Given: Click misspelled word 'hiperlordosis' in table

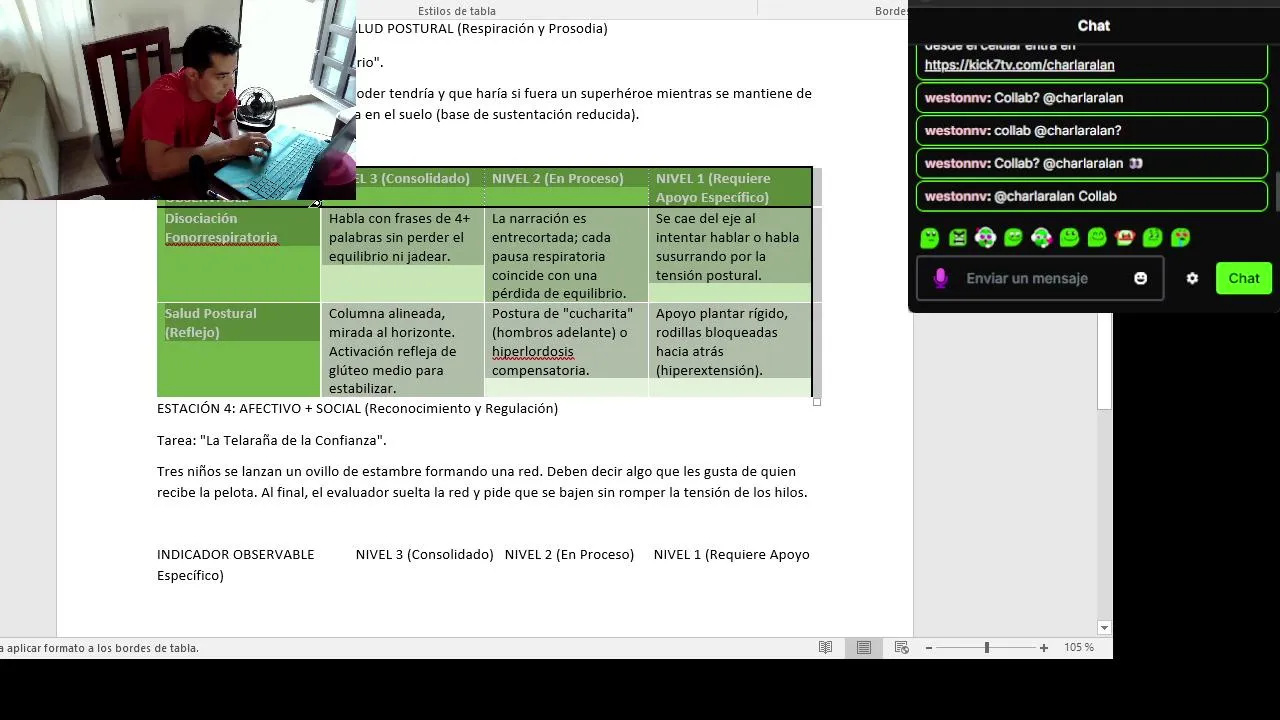Looking at the screenshot, I should (532, 352).
